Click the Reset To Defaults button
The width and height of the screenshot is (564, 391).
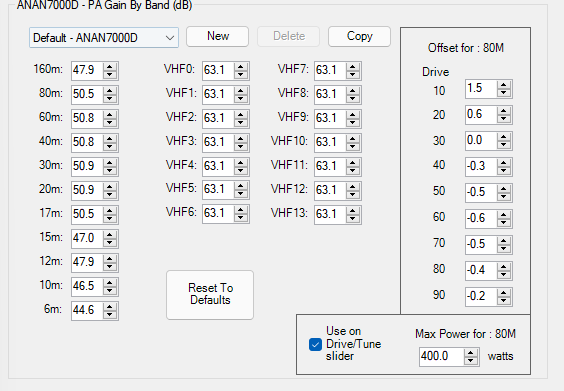[210, 295]
